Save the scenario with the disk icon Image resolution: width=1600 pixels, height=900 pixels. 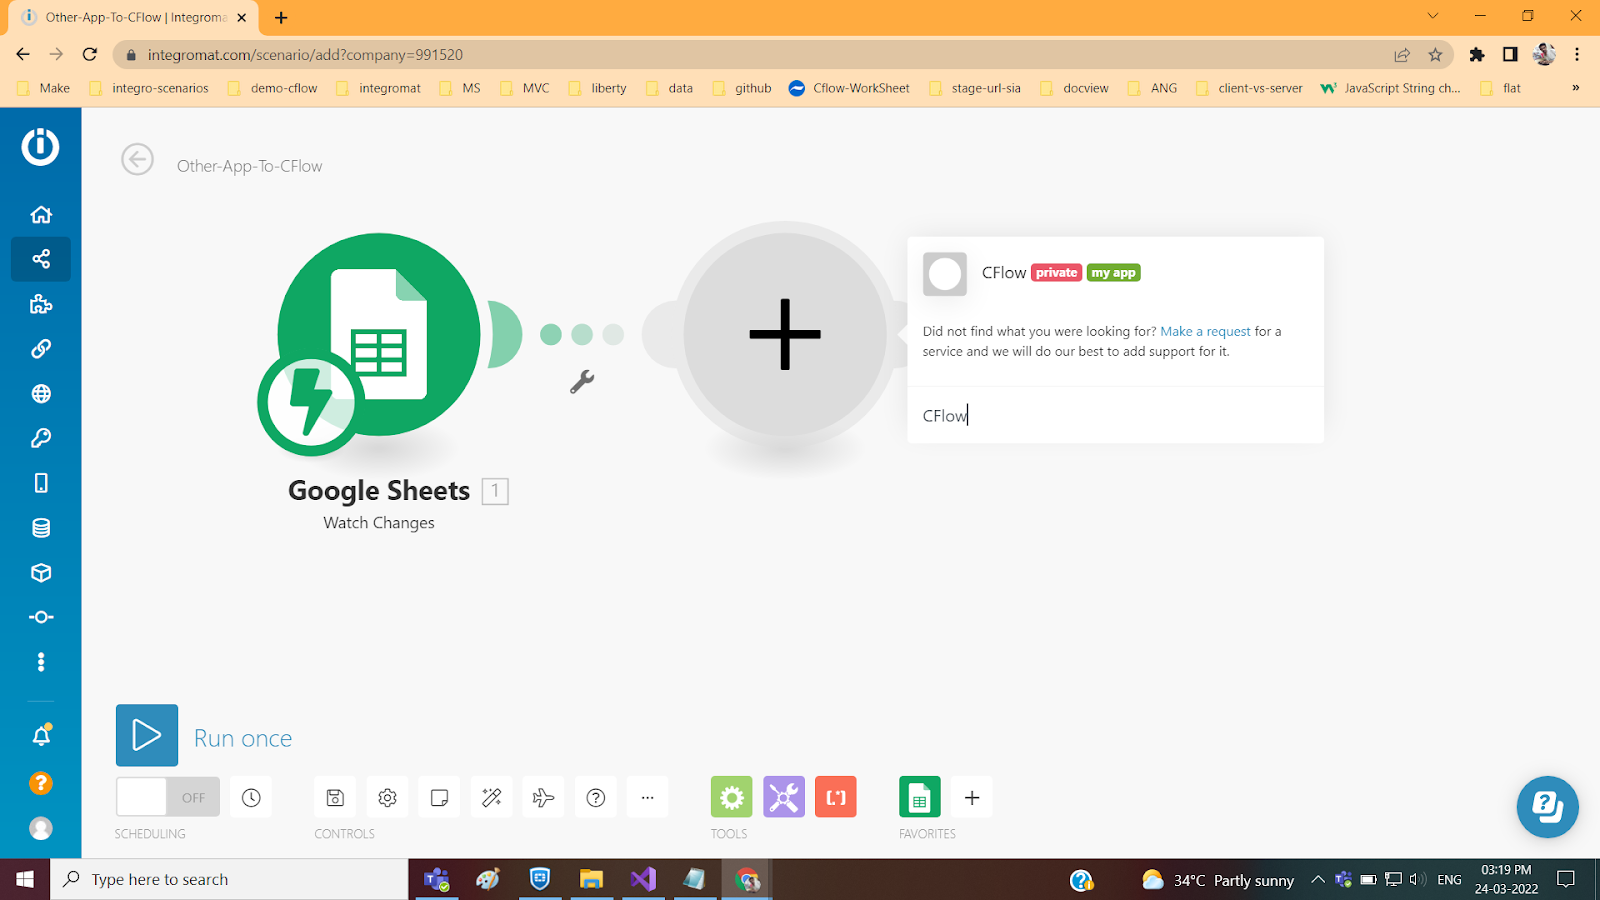[x=335, y=797]
